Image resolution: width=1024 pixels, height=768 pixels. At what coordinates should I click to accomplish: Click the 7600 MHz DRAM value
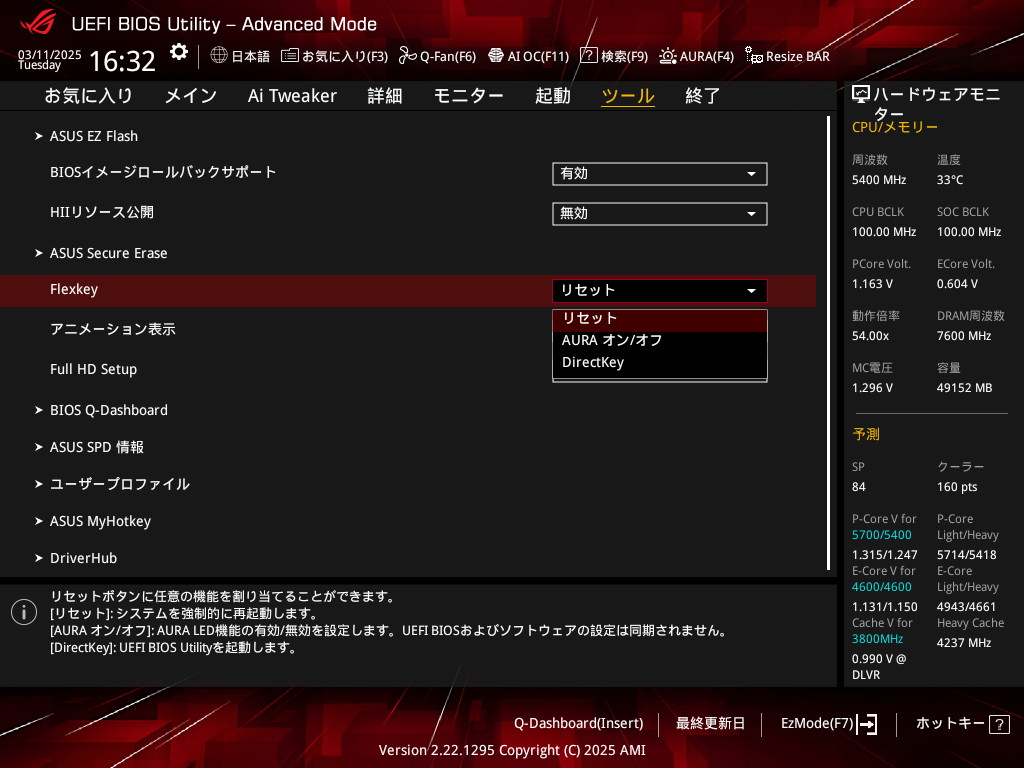tap(964, 336)
